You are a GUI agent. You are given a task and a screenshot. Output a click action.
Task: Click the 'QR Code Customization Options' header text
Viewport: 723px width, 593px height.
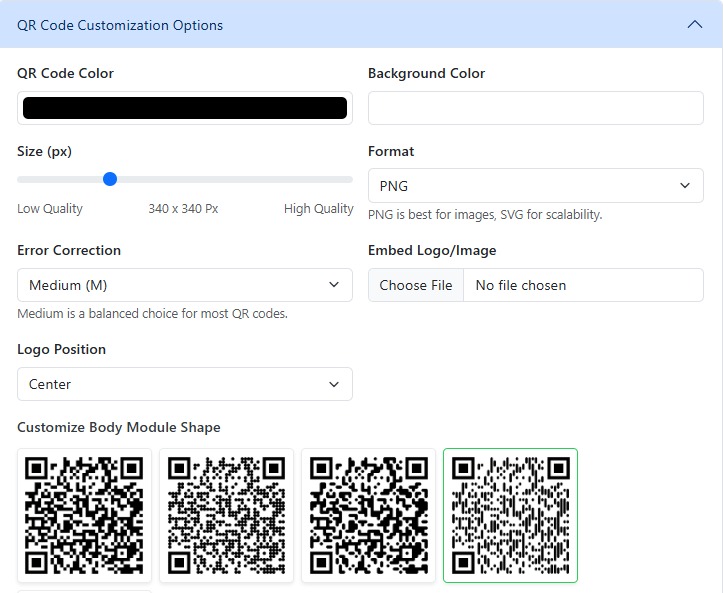pos(120,25)
